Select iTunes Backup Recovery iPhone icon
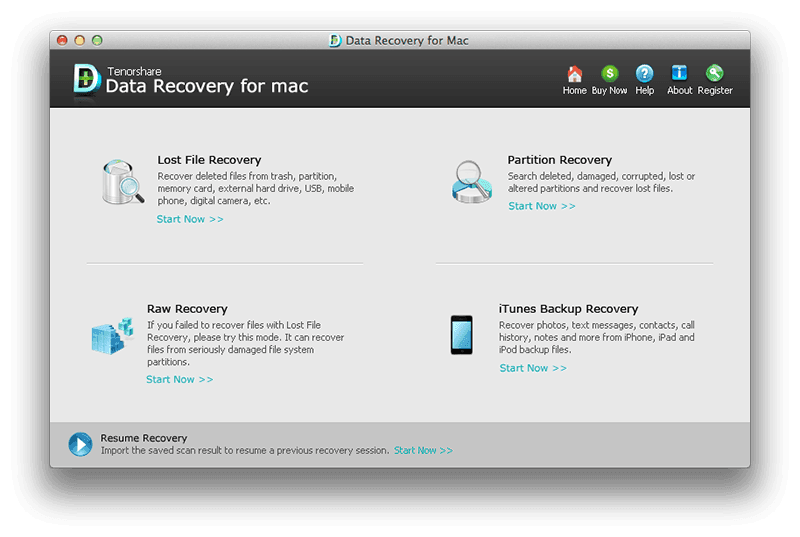This screenshot has width=800, height=537. (x=462, y=335)
